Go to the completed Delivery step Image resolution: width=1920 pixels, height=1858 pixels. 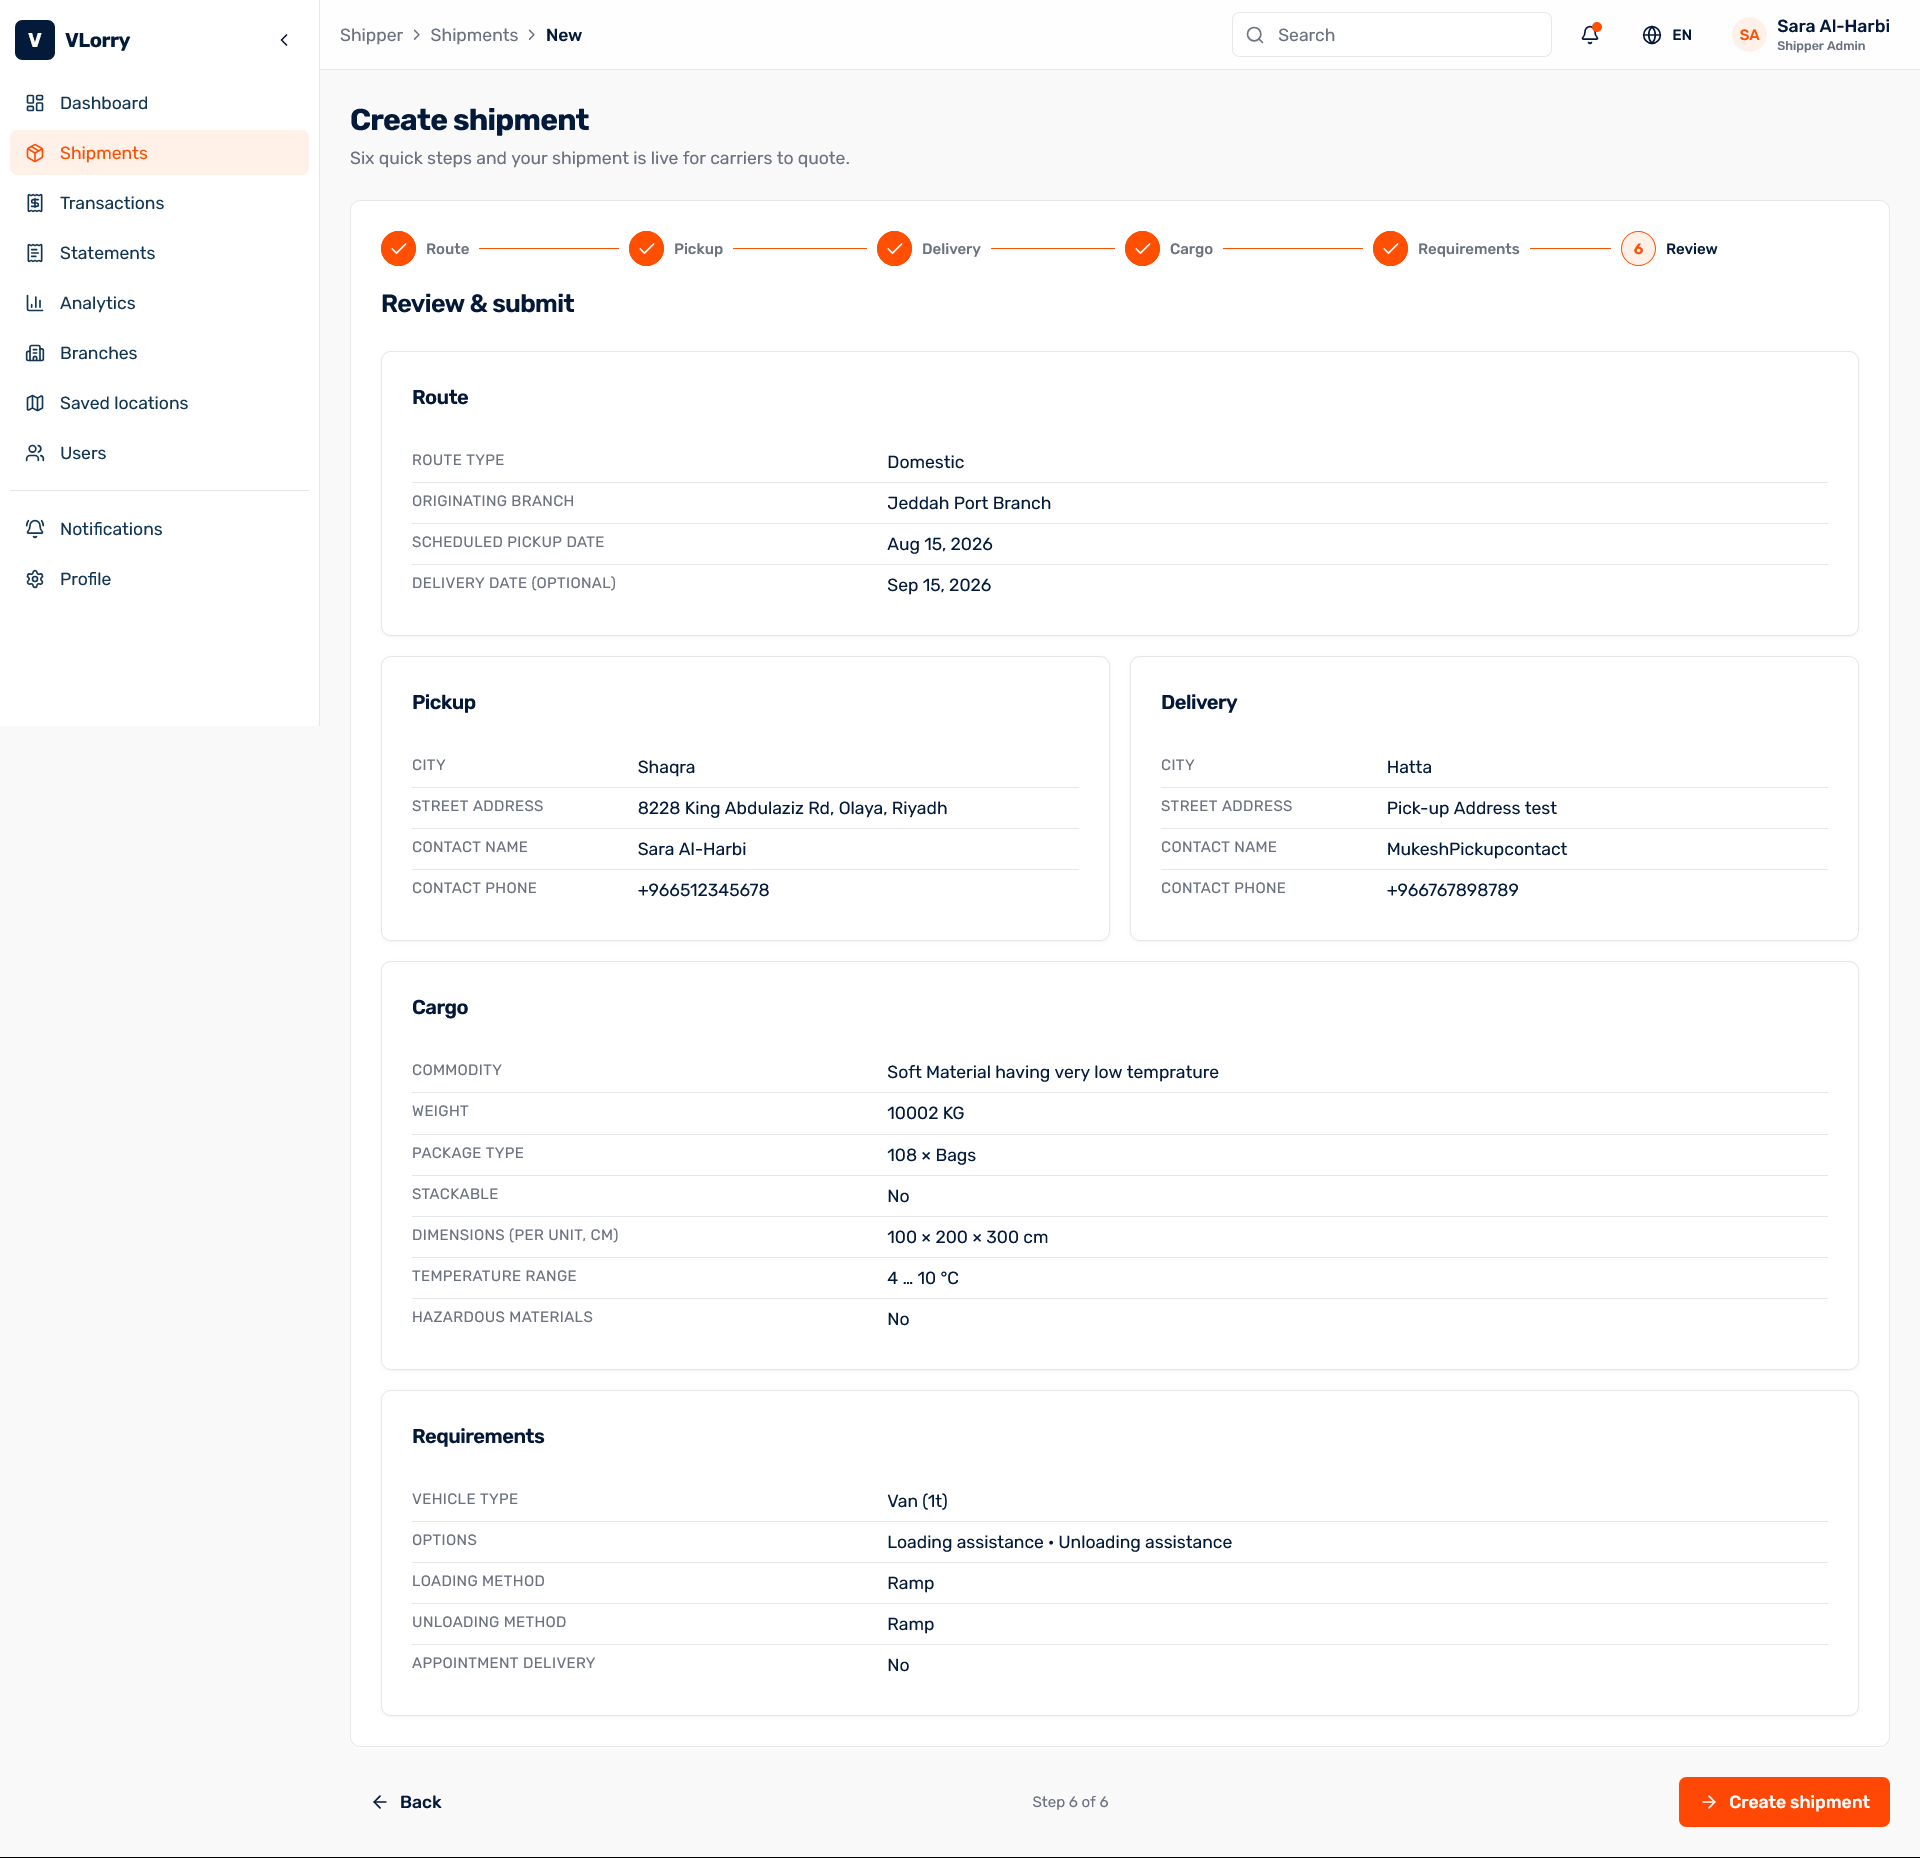pyautogui.click(x=929, y=249)
